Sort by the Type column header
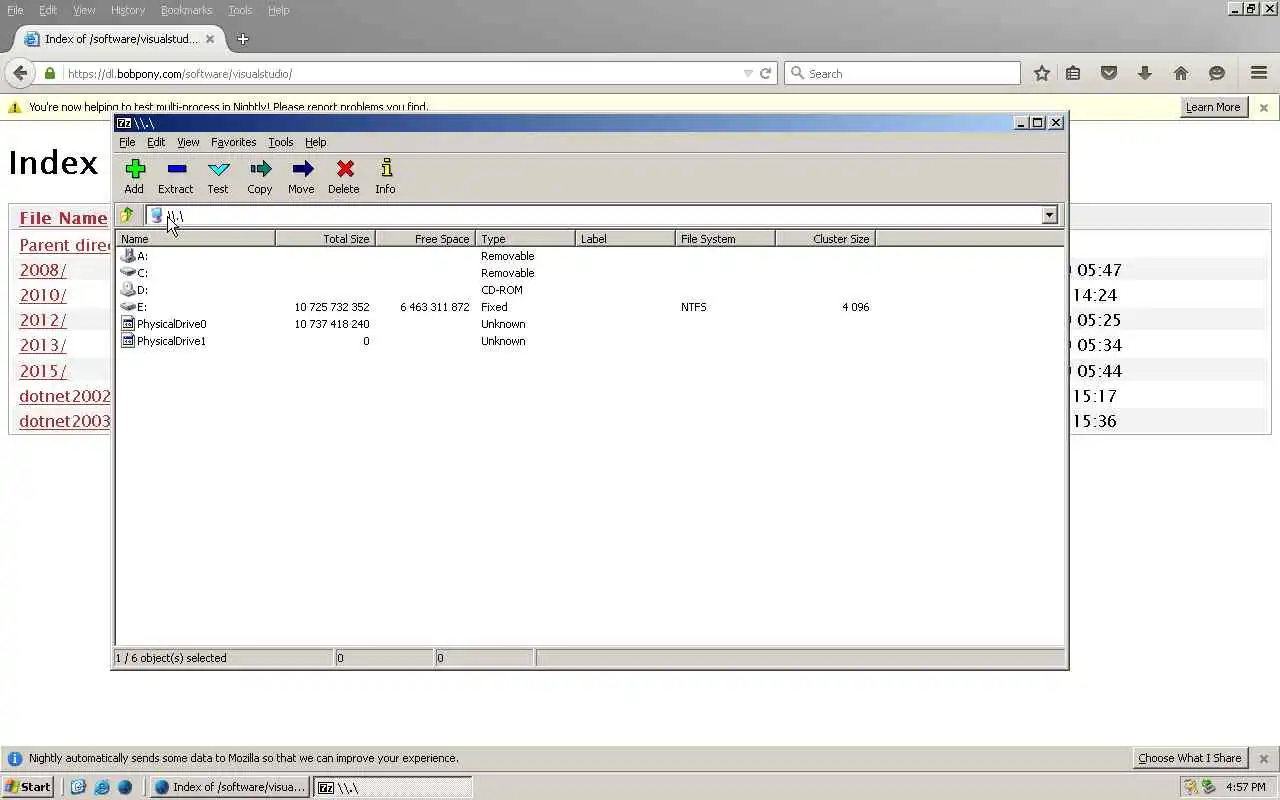 (525, 239)
